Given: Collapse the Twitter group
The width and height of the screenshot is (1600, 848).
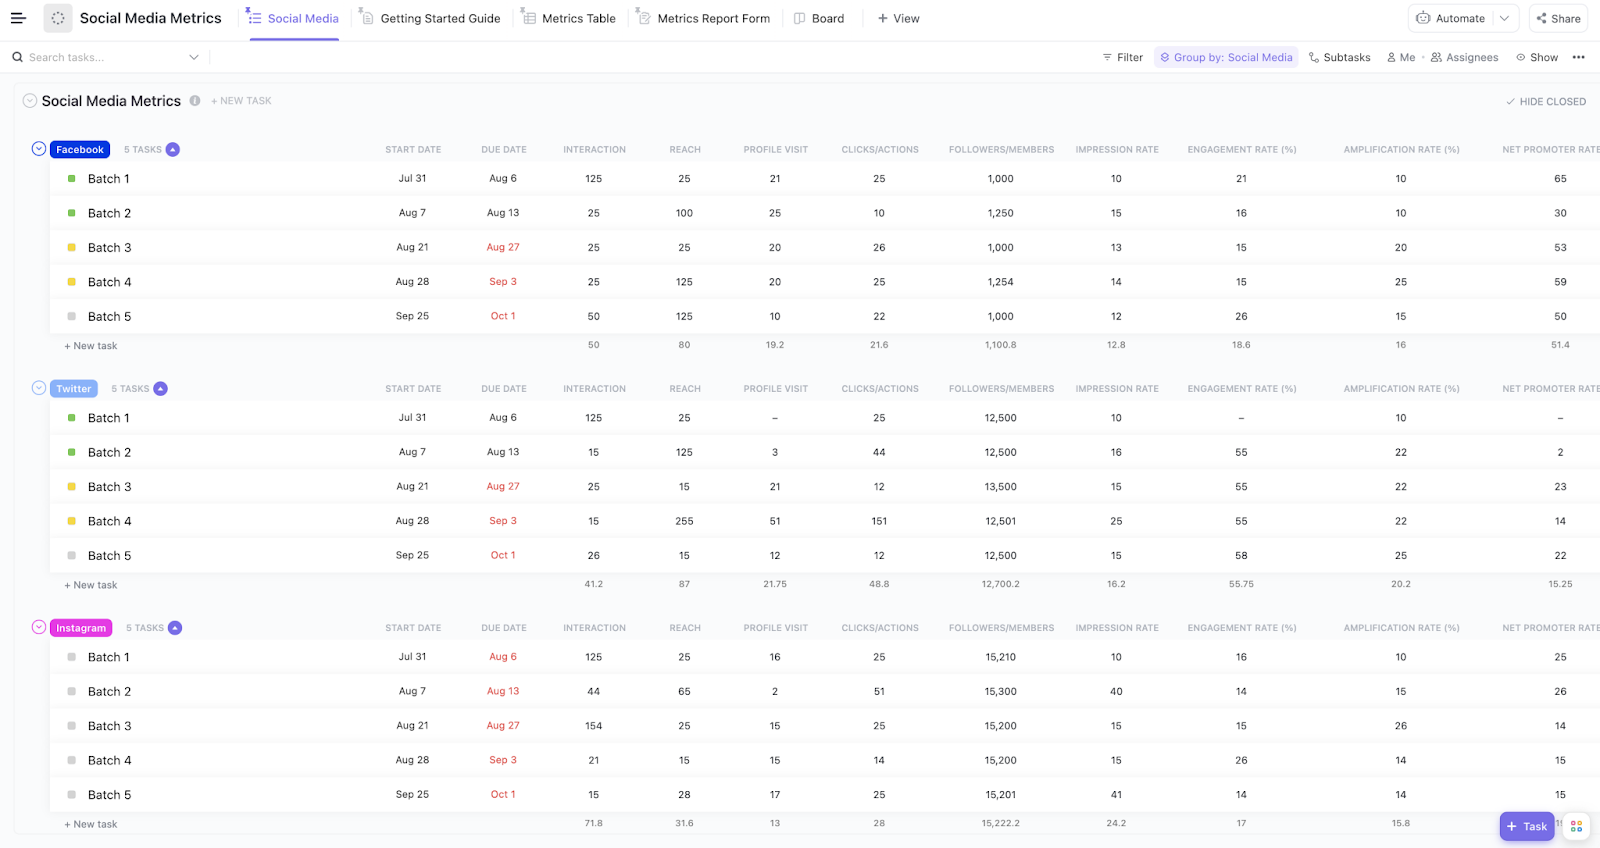Looking at the screenshot, I should point(39,388).
